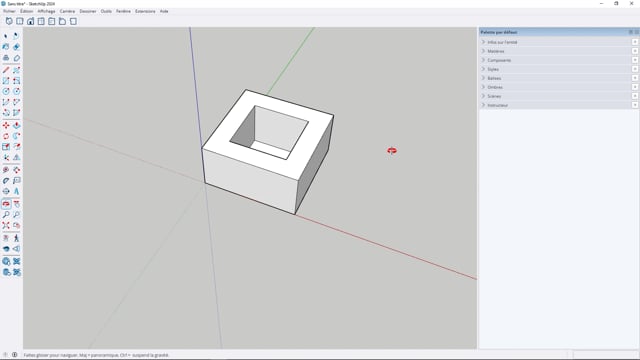Image resolution: width=640 pixels, height=360 pixels.
Task: Click the Palette par défaut title bar
Action: tap(558, 32)
